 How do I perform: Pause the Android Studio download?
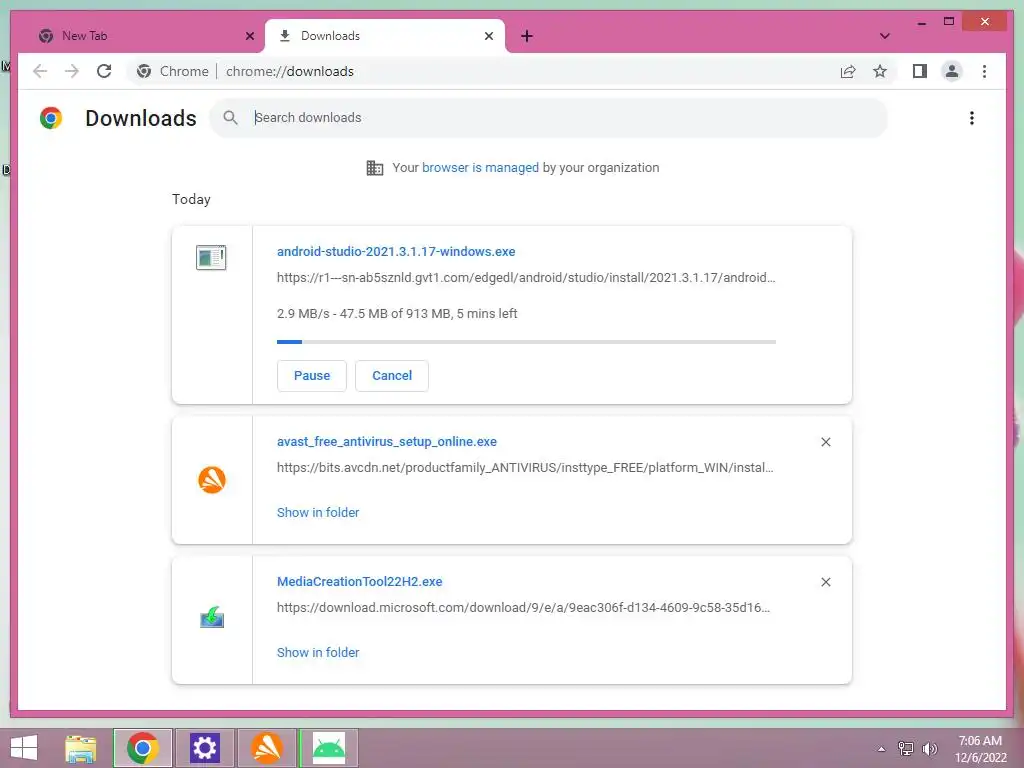pos(312,376)
